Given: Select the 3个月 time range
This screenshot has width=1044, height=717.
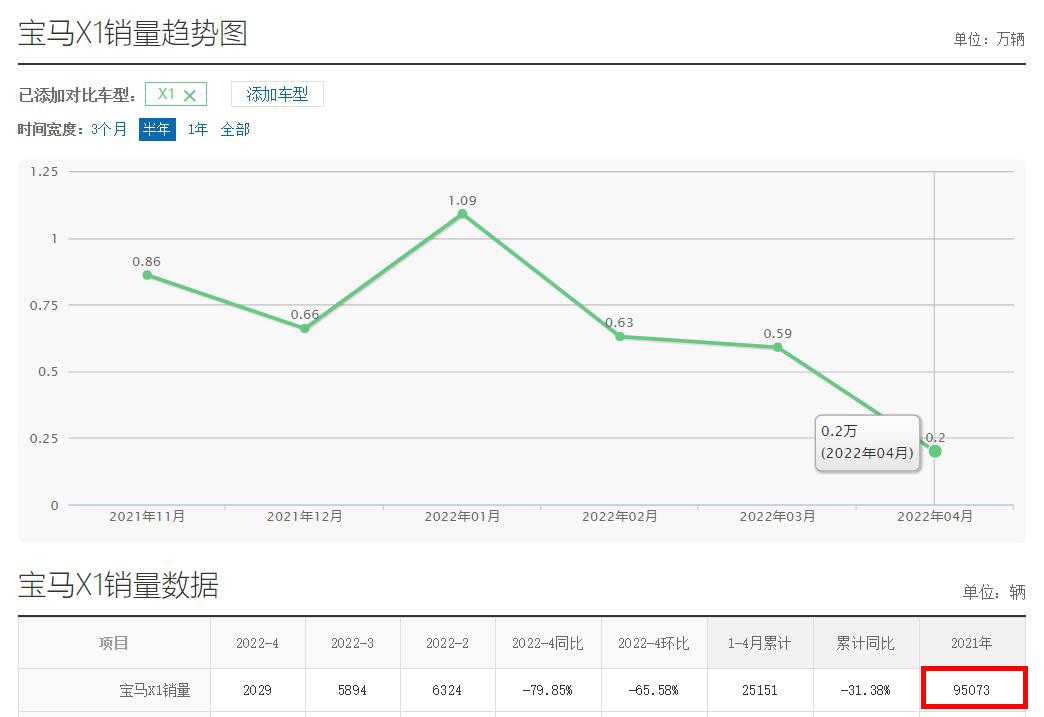Looking at the screenshot, I should coord(109,129).
